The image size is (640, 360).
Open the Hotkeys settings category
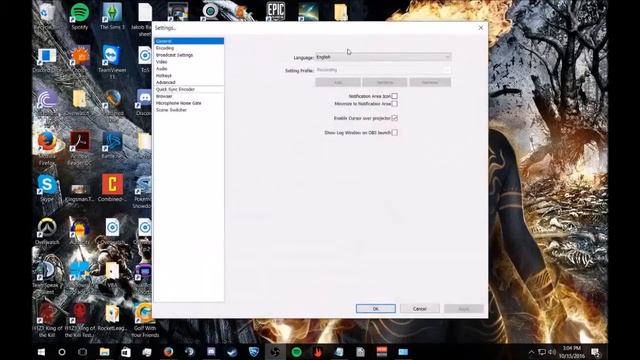click(x=189, y=76)
